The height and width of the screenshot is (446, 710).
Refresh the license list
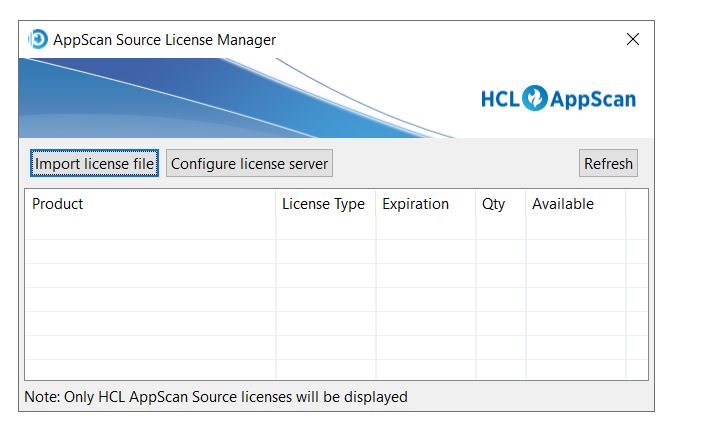pyautogui.click(x=608, y=163)
